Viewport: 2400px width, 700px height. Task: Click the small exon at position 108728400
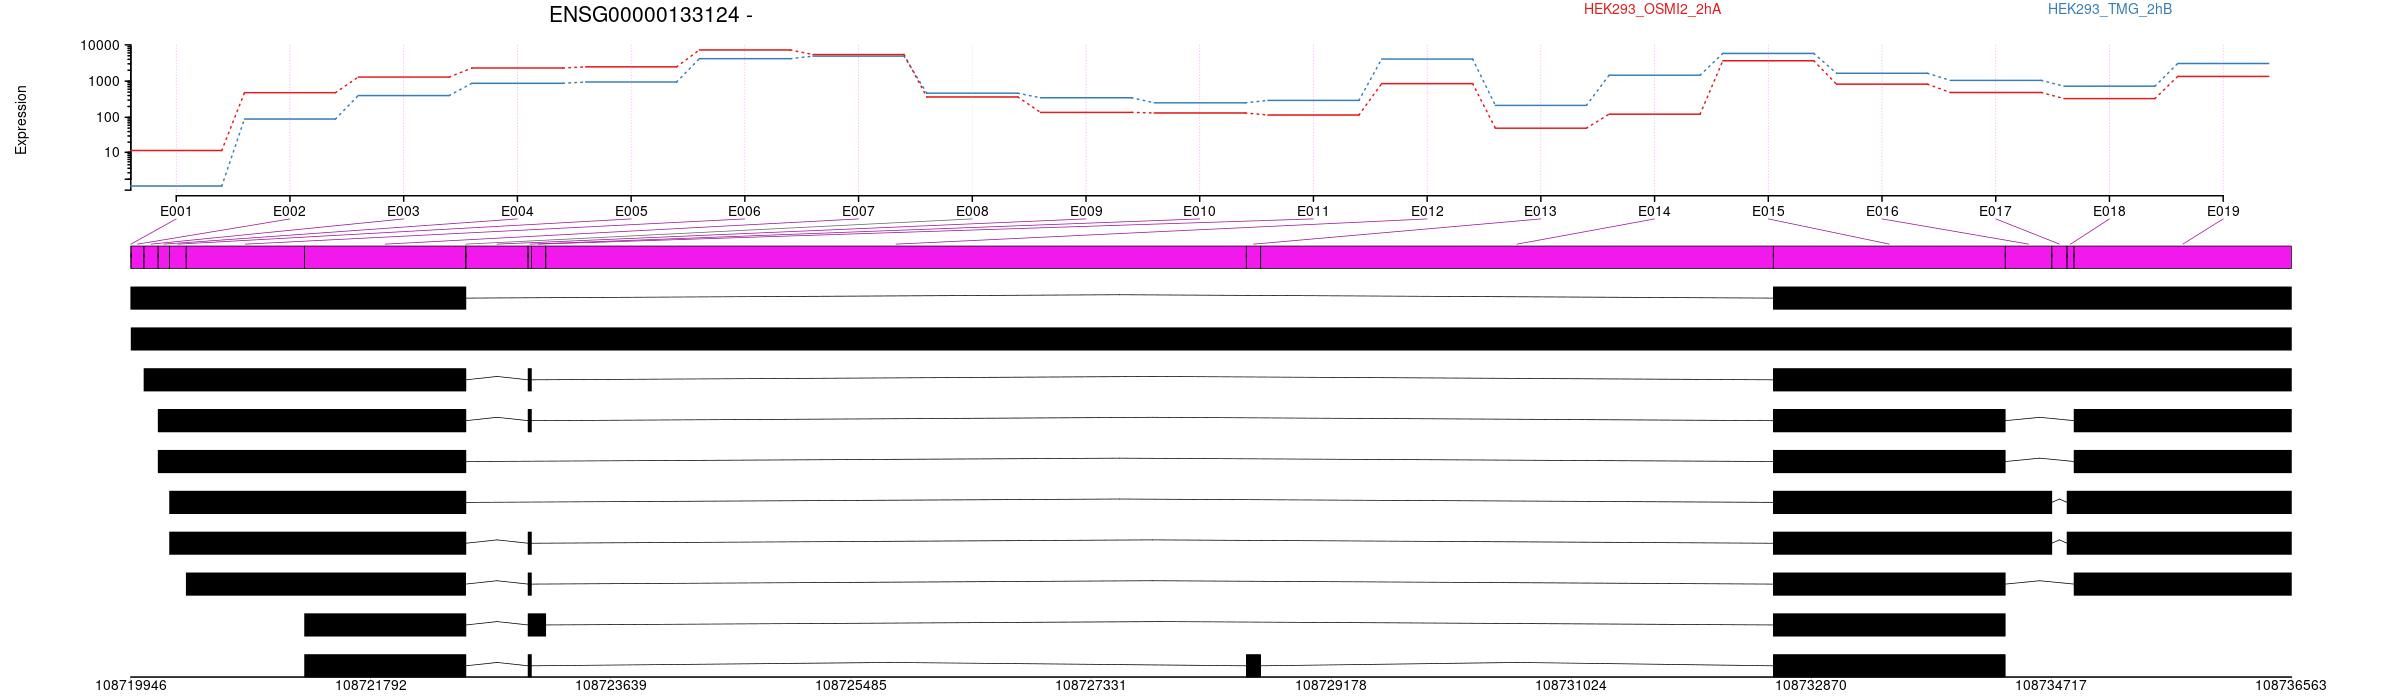pyautogui.click(x=1253, y=665)
